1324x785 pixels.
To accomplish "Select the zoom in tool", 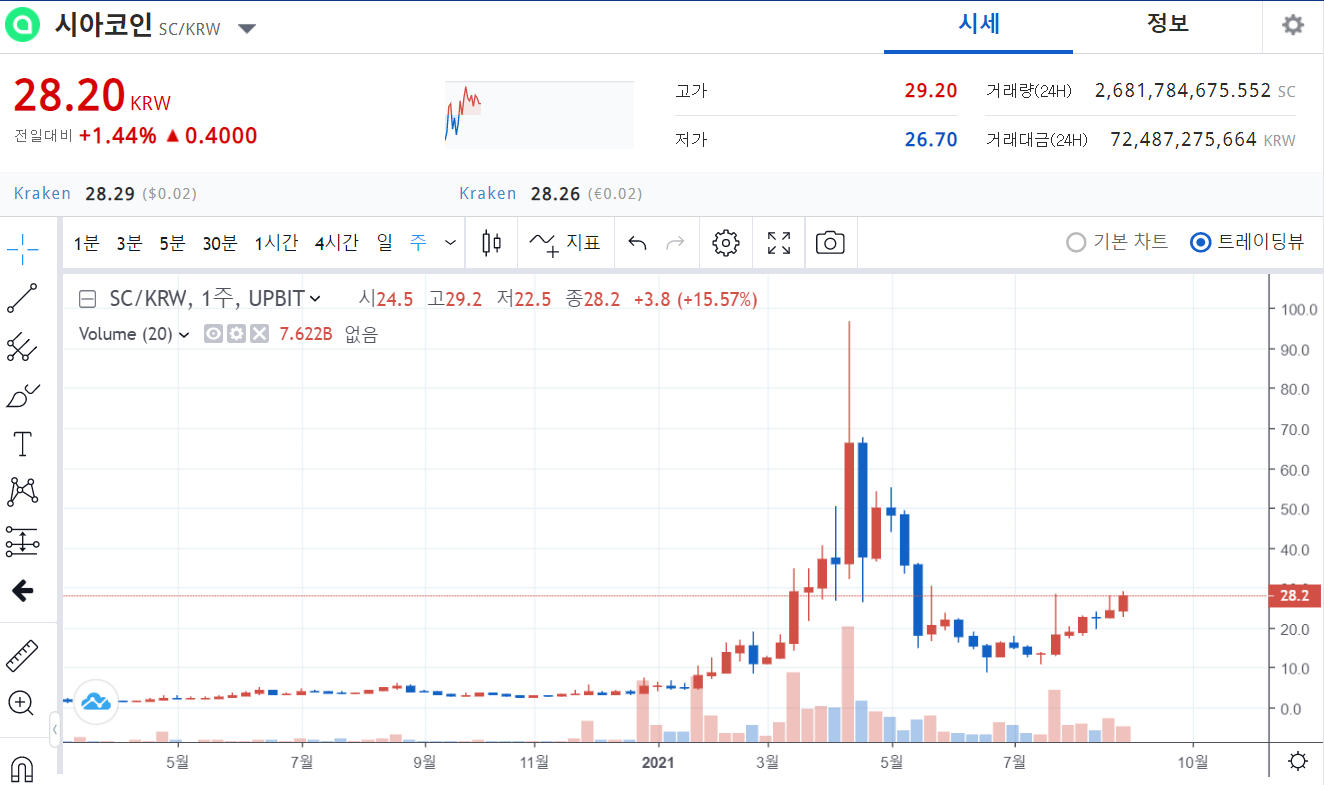I will [x=22, y=703].
